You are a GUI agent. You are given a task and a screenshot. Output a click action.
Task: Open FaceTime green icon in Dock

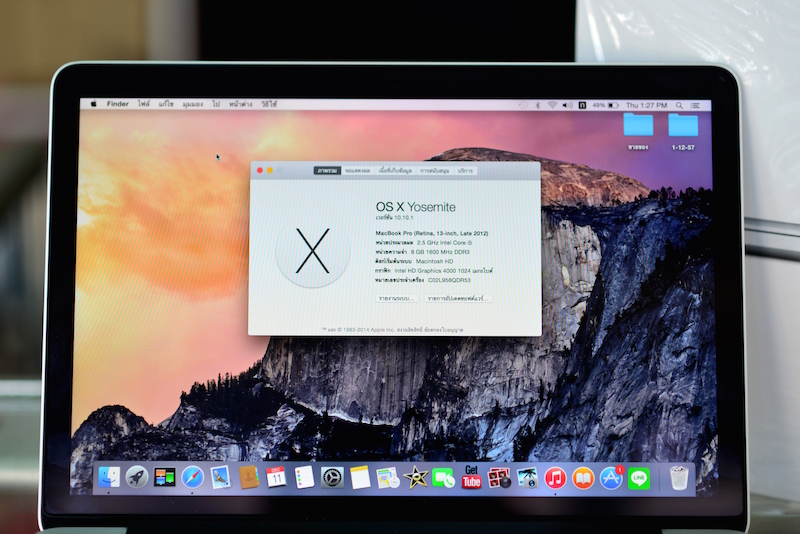coord(443,478)
